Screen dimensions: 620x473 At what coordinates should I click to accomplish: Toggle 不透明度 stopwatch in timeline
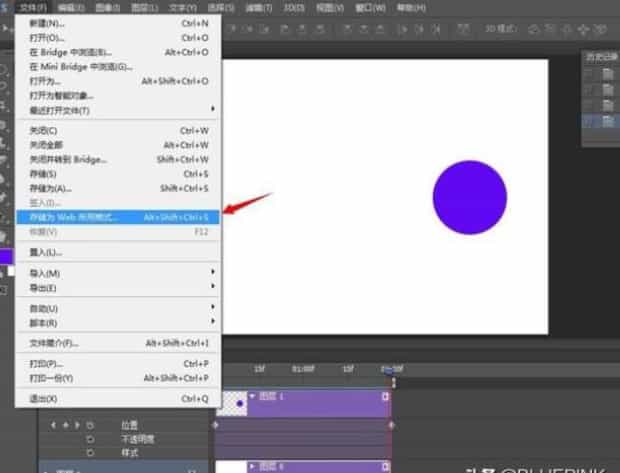pyautogui.click(x=89, y=439)
